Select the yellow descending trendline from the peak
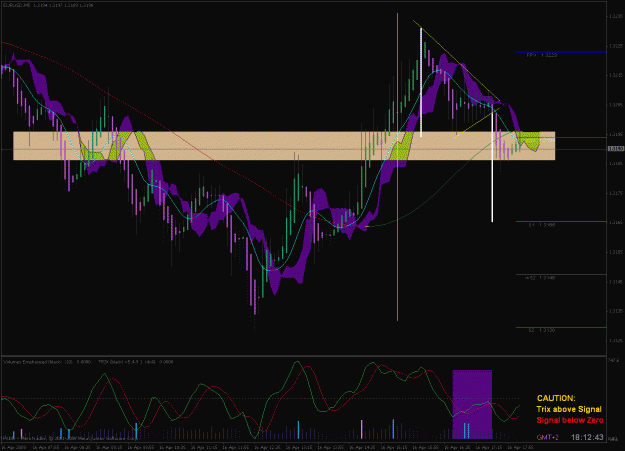Screen dimensions: 625x451 pos(456,60)
